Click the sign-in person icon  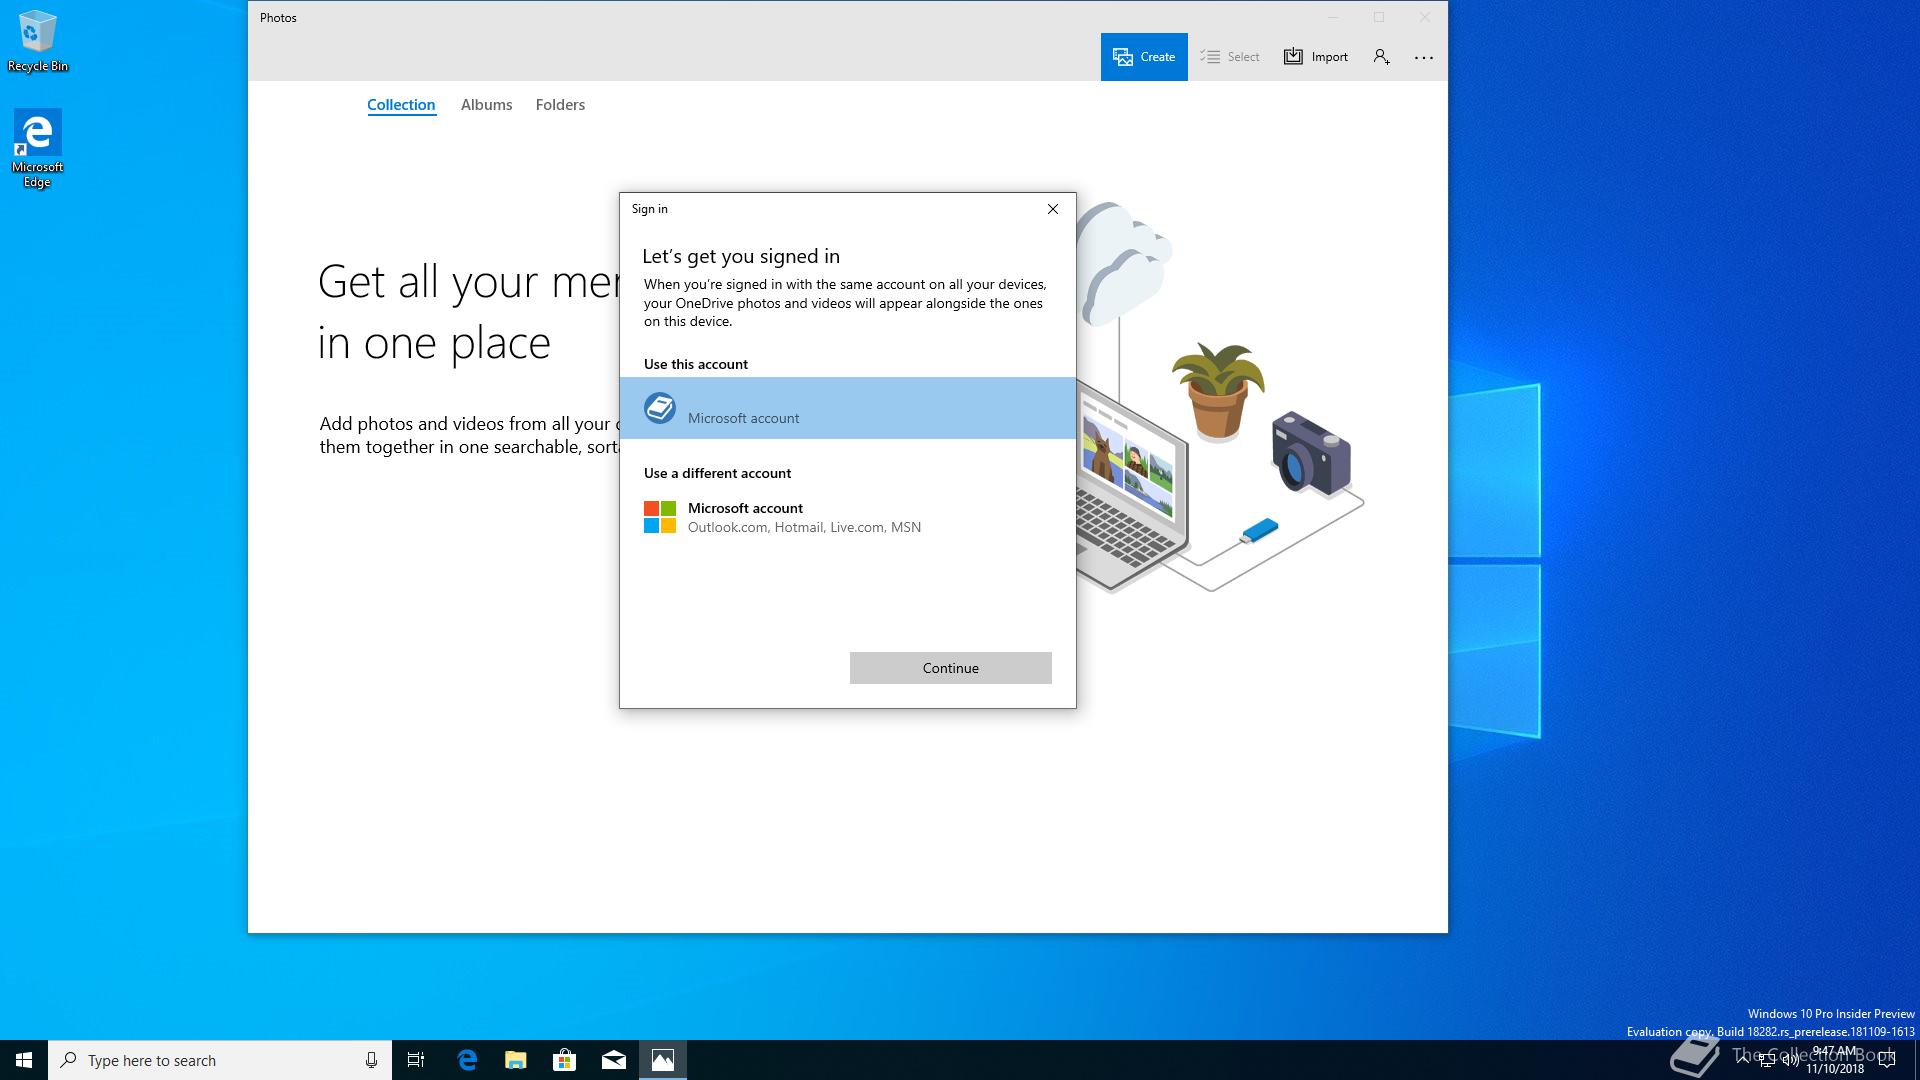coord(1381,57)
